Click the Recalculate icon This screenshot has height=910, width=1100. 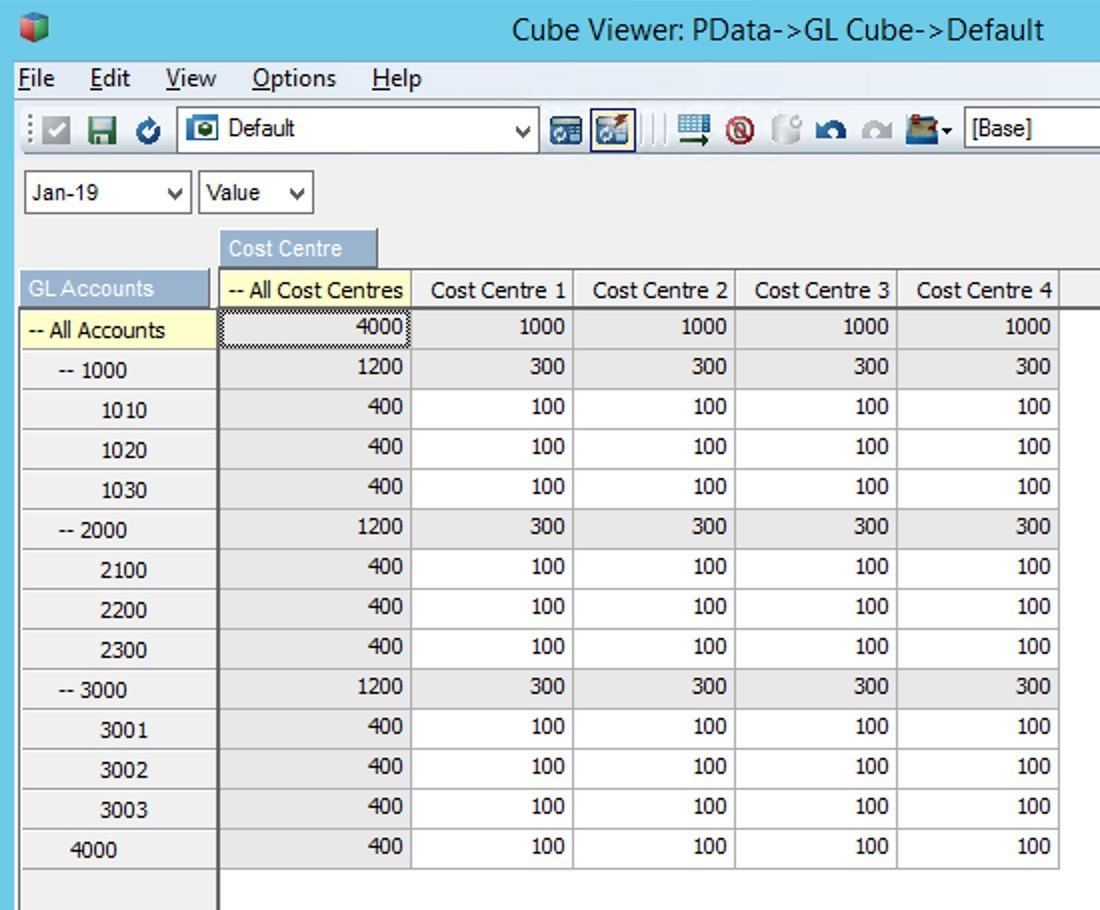coord(147,128)
